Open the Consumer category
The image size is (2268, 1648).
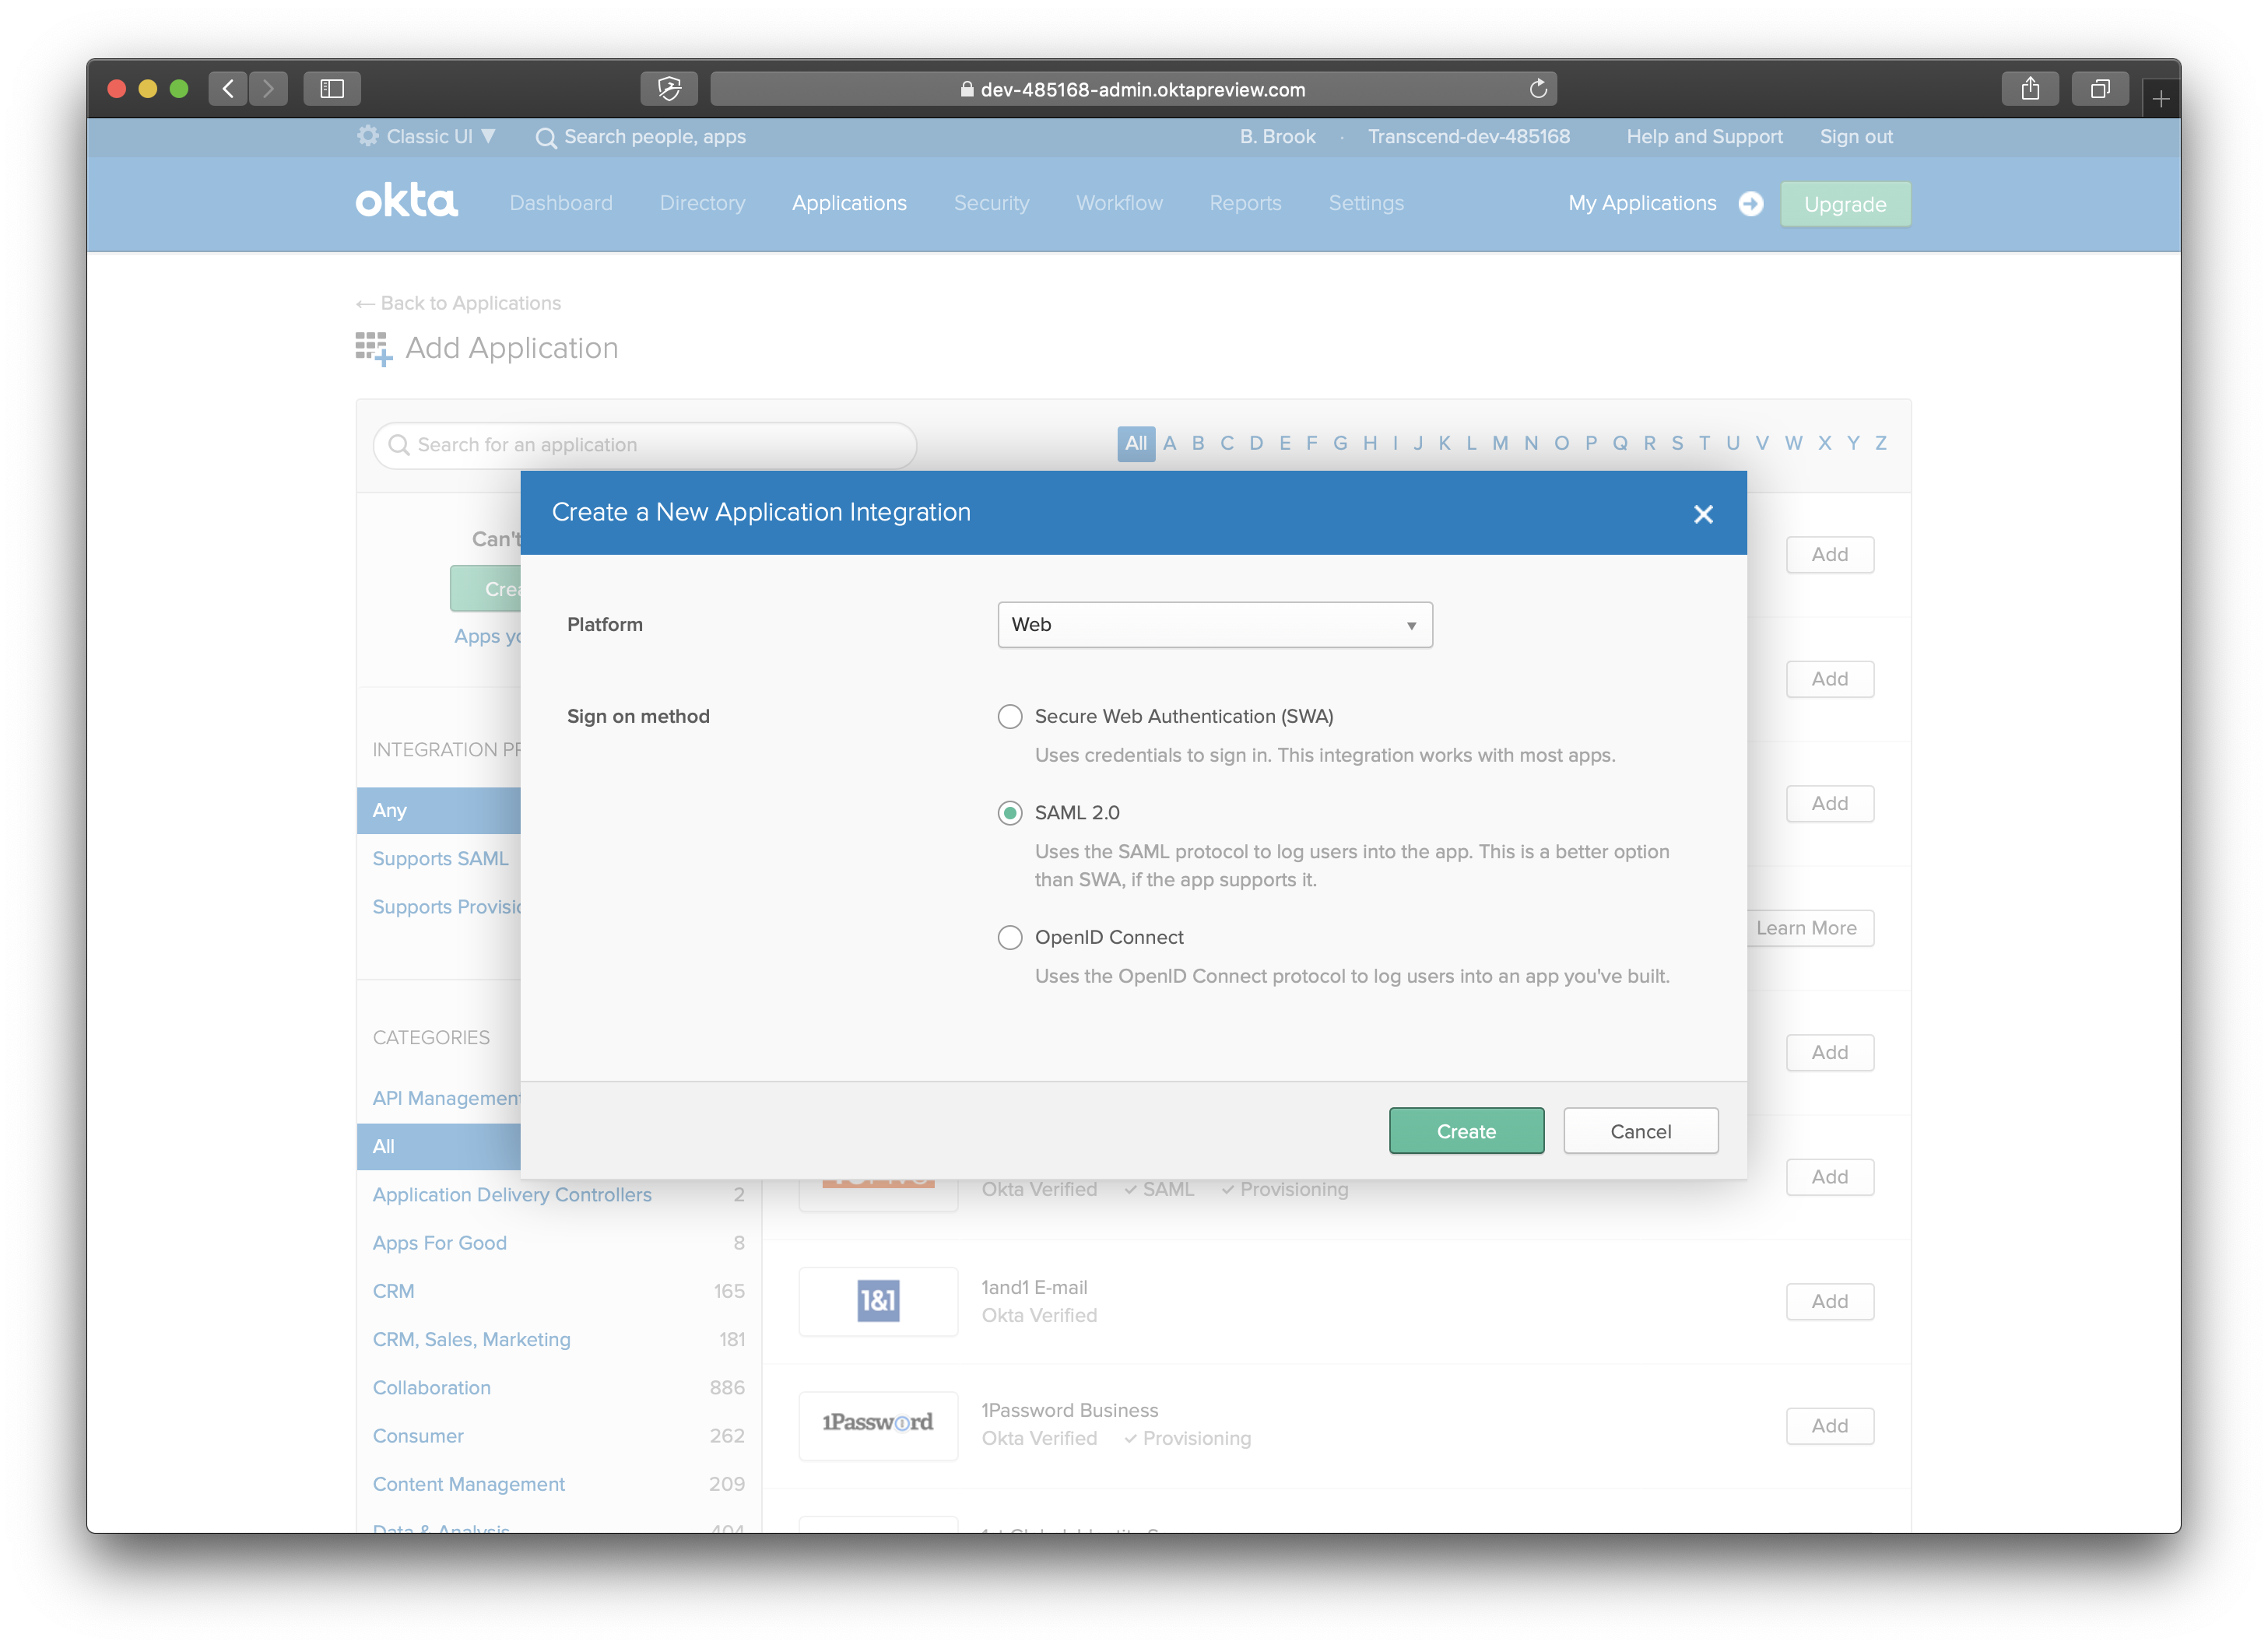tap(418, 1435)
